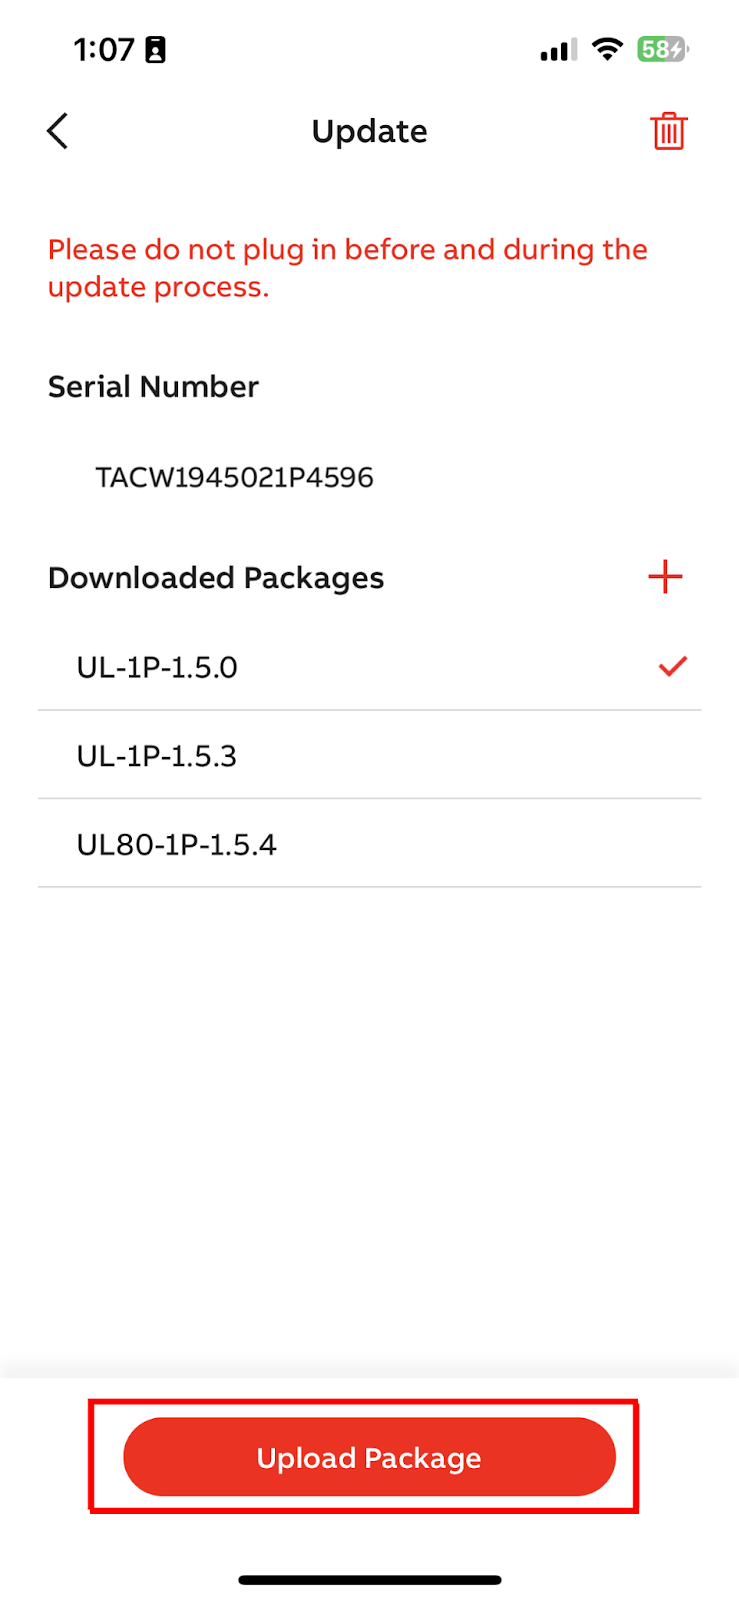This screenshot has width=739, height=1600.
Task: Add a package using the plus icon
Action: pos(665,577)
